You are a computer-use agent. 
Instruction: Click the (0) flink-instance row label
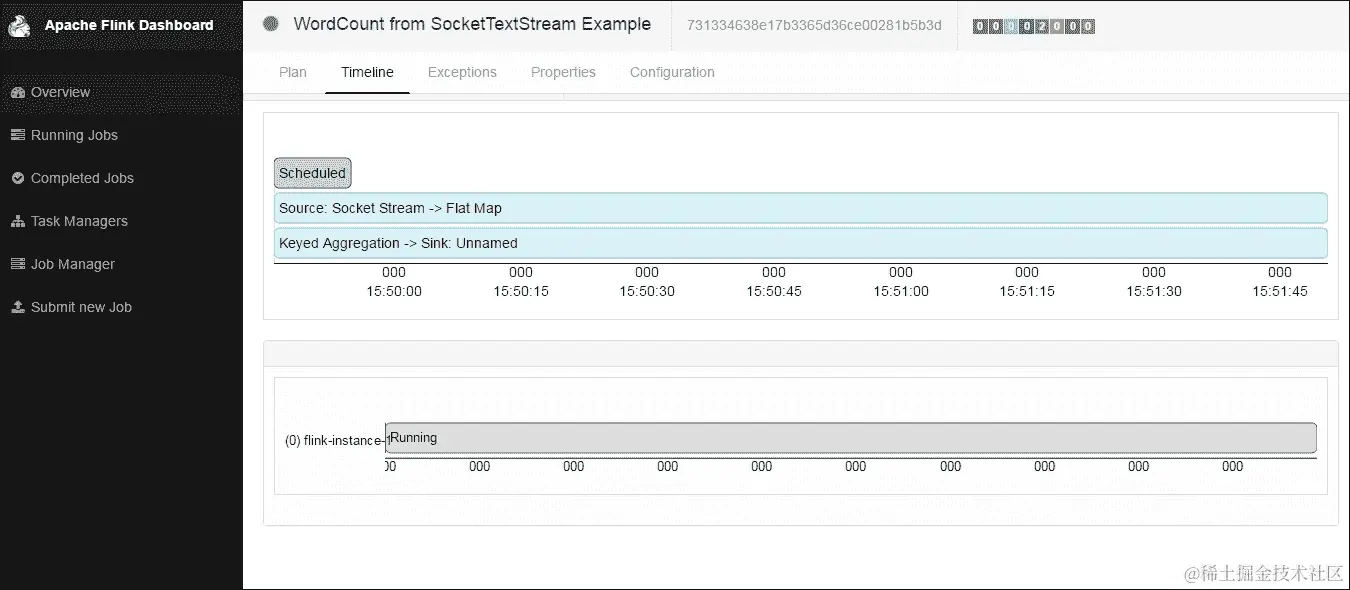335,440
